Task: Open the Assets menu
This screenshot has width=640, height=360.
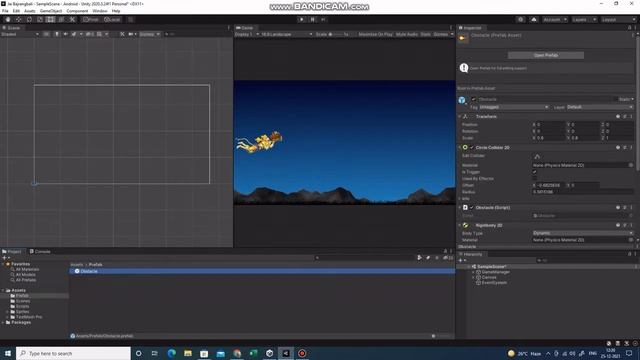Action: click(30, 11)
